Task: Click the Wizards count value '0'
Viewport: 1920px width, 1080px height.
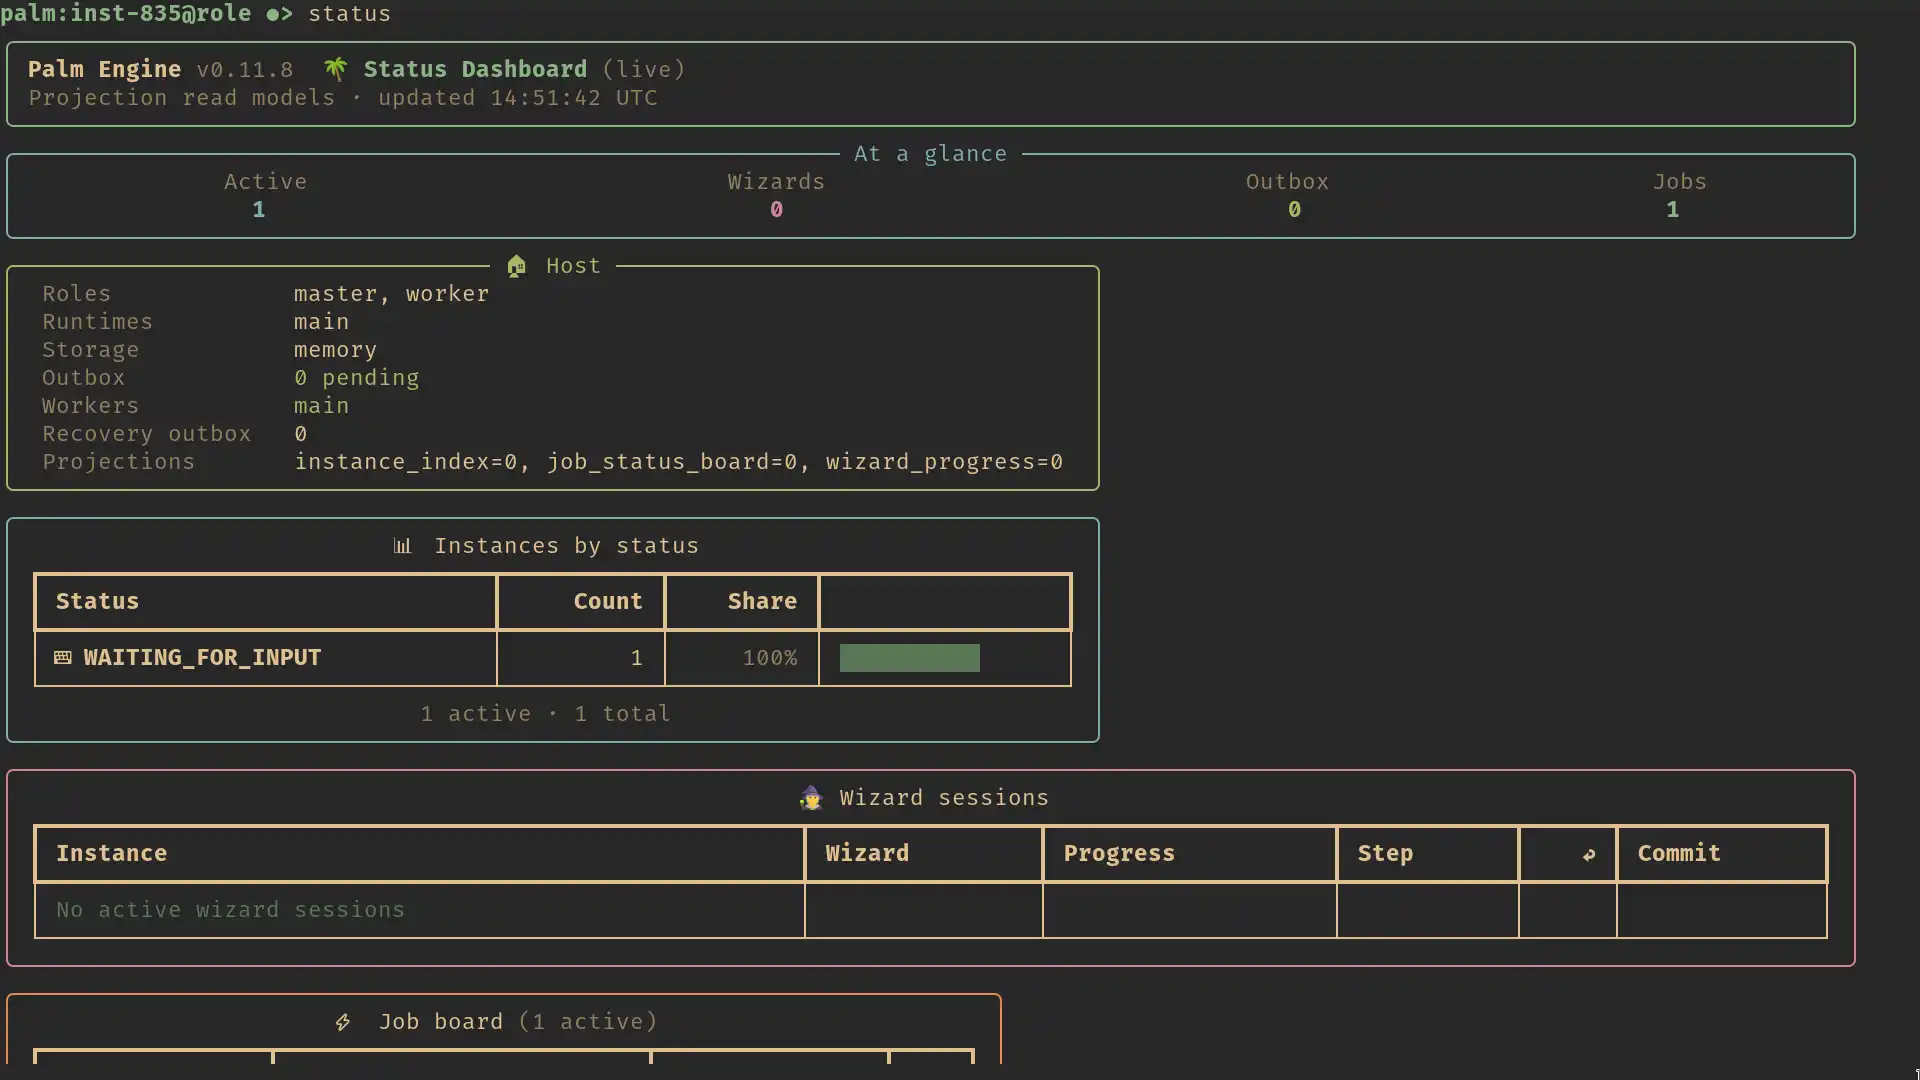Action: [777, 210]
